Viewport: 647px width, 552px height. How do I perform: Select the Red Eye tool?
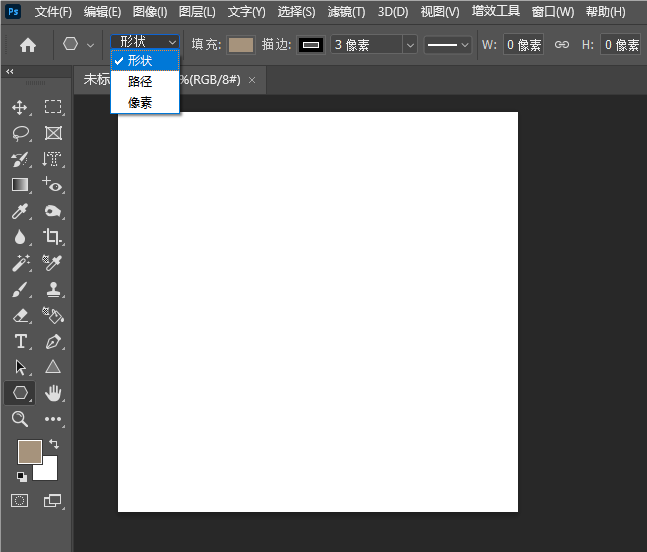tap(52, 185)
